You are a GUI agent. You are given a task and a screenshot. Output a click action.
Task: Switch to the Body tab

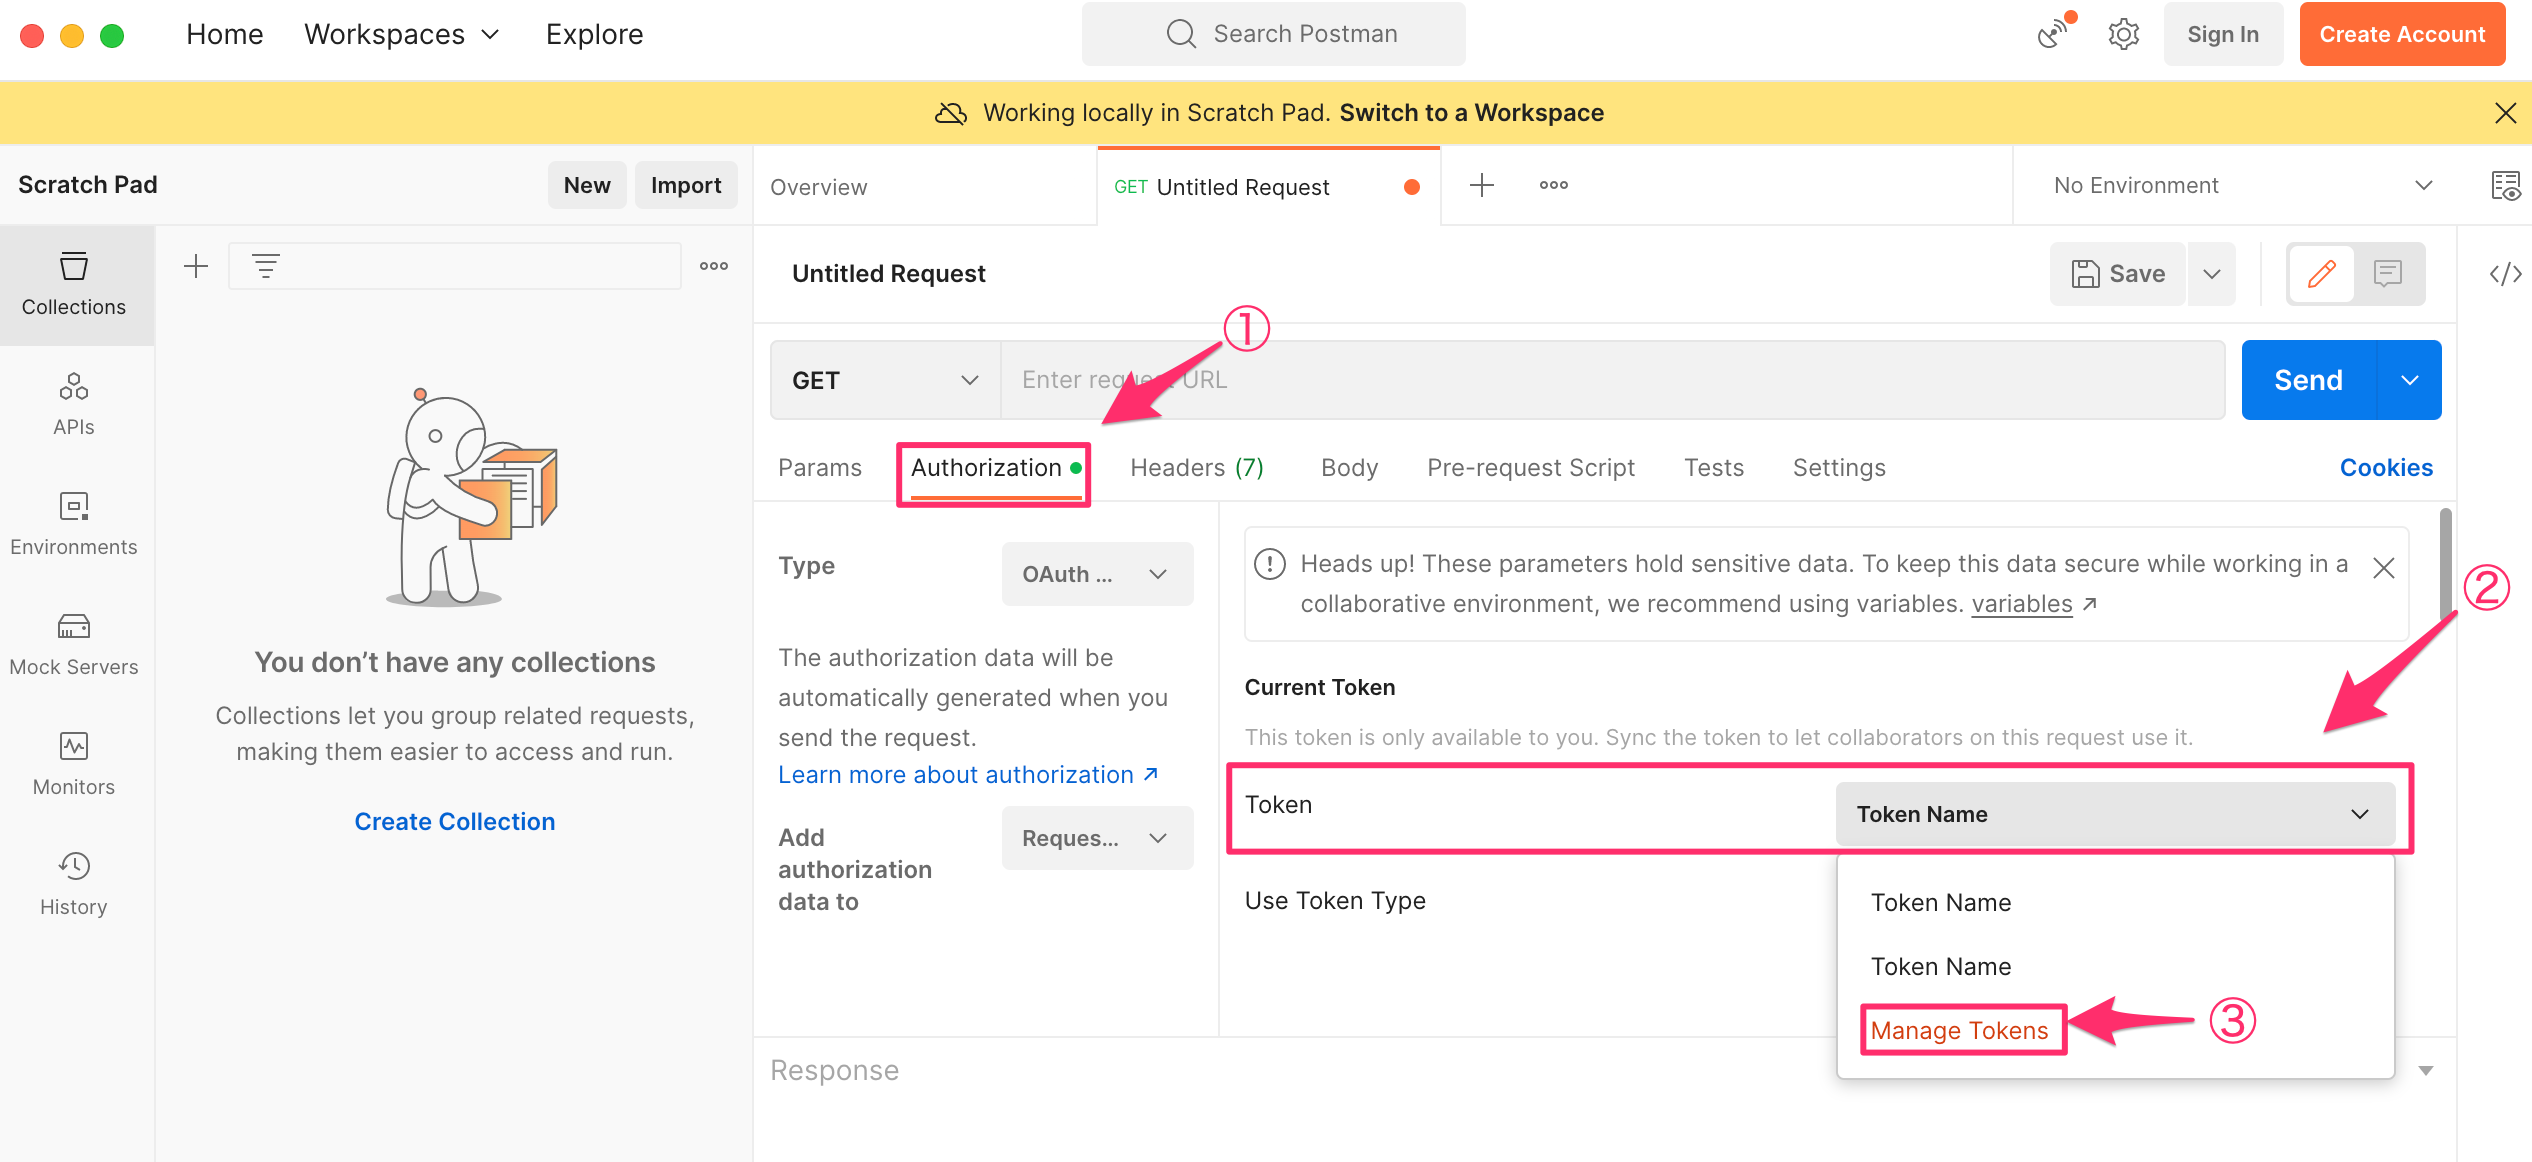[1349, 468]
